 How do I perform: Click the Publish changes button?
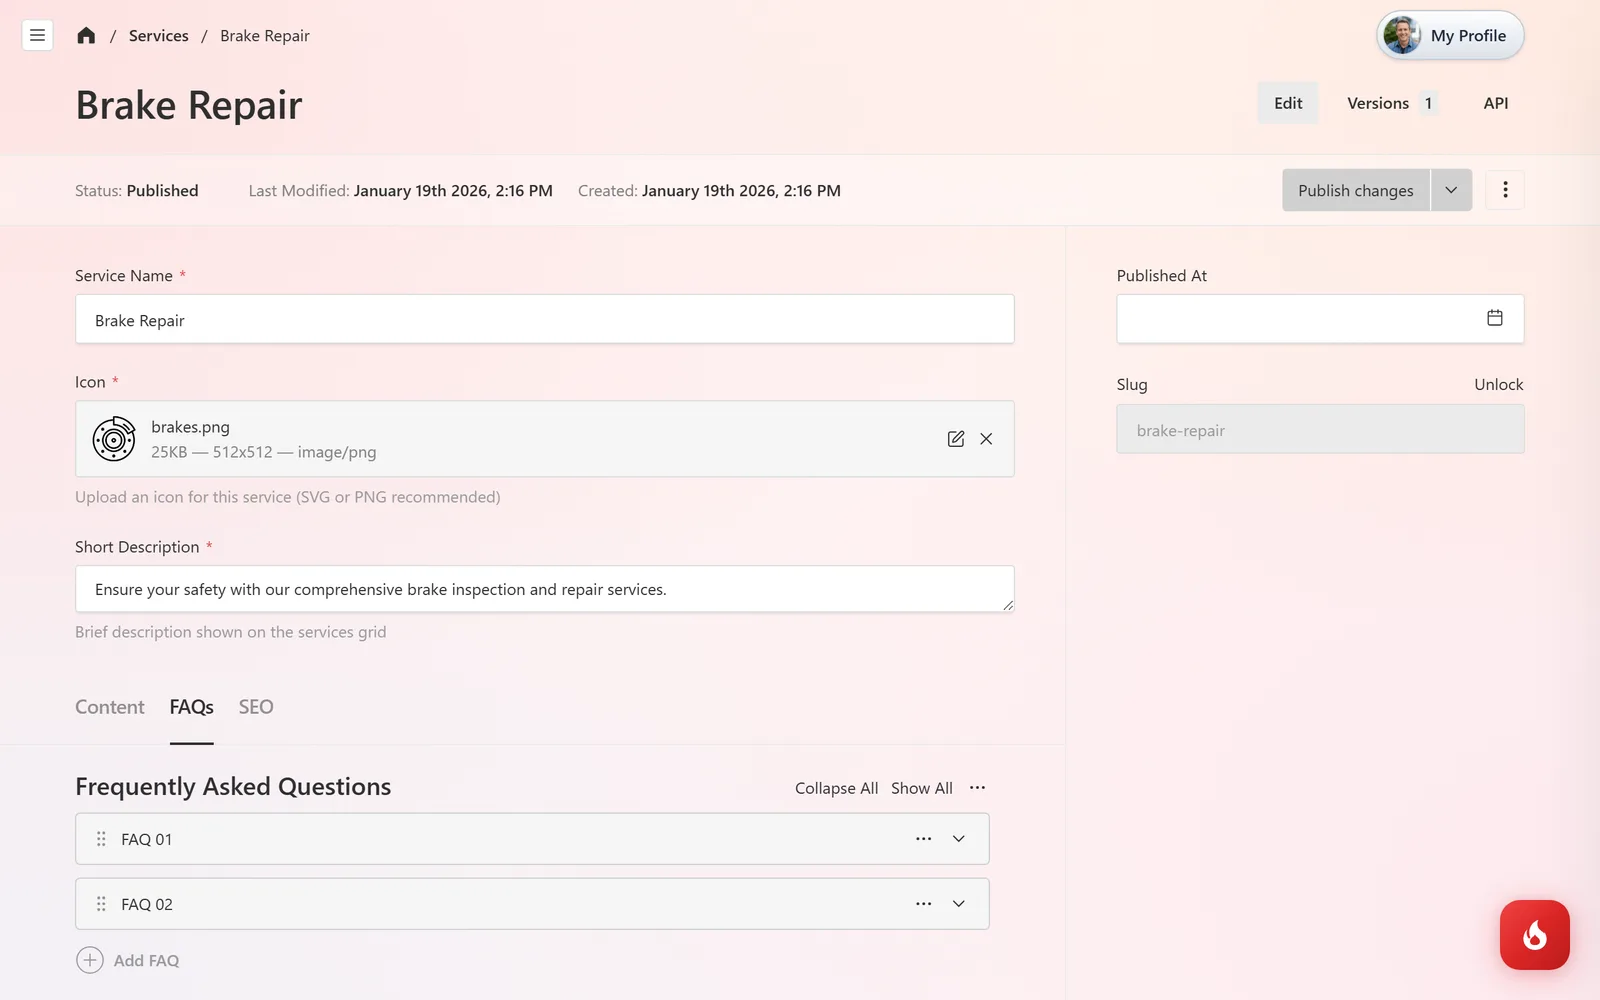[1356, 190]
